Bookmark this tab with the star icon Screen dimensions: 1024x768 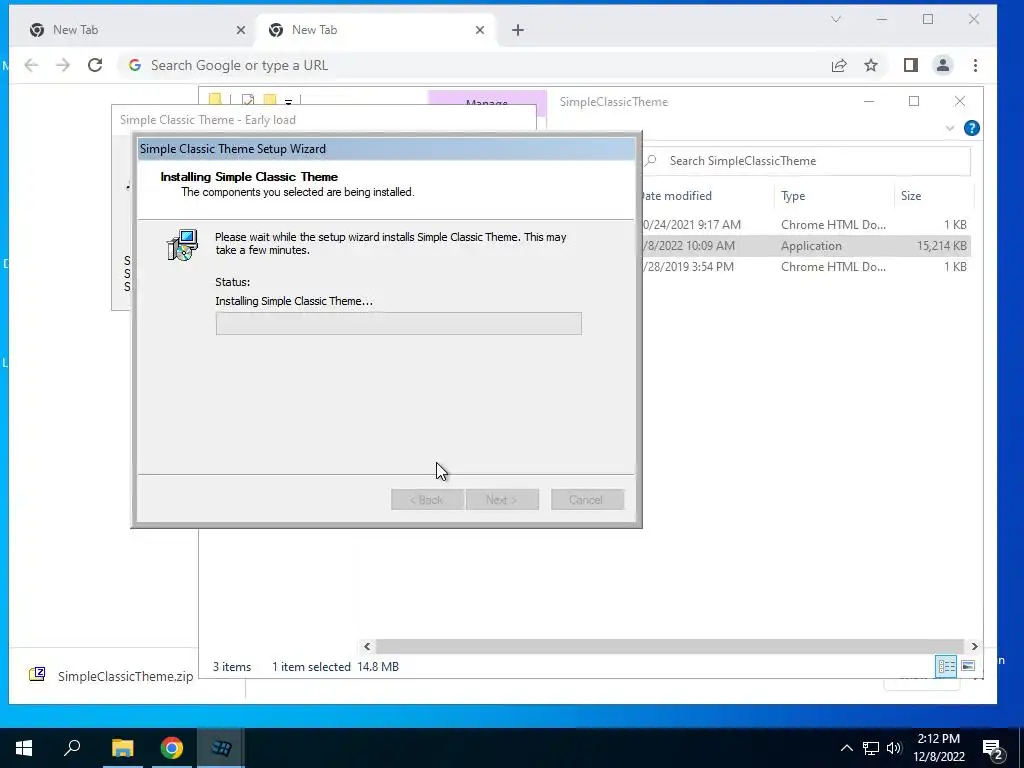coord(871,65)
